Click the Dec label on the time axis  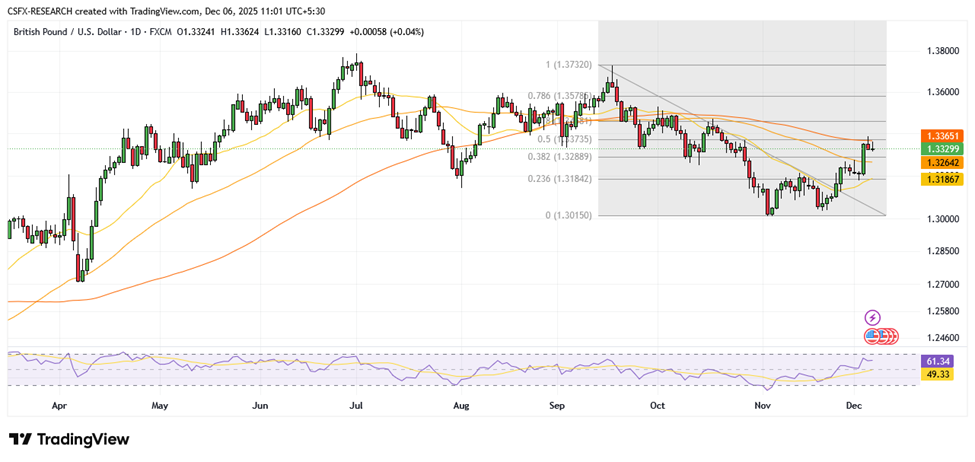tap(852, 407)
